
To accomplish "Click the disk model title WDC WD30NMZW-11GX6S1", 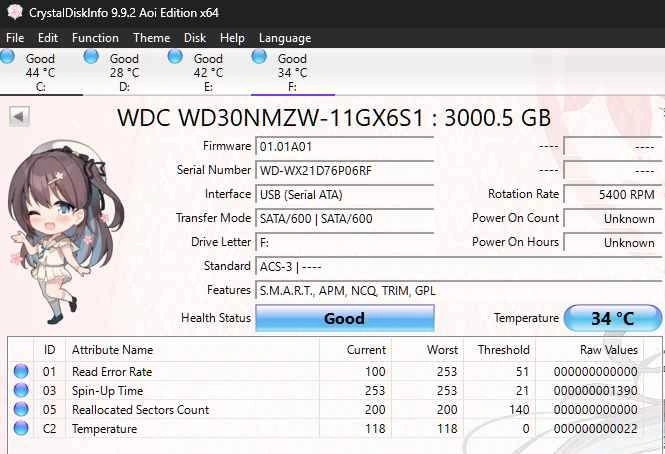I will tap(270, 118).
